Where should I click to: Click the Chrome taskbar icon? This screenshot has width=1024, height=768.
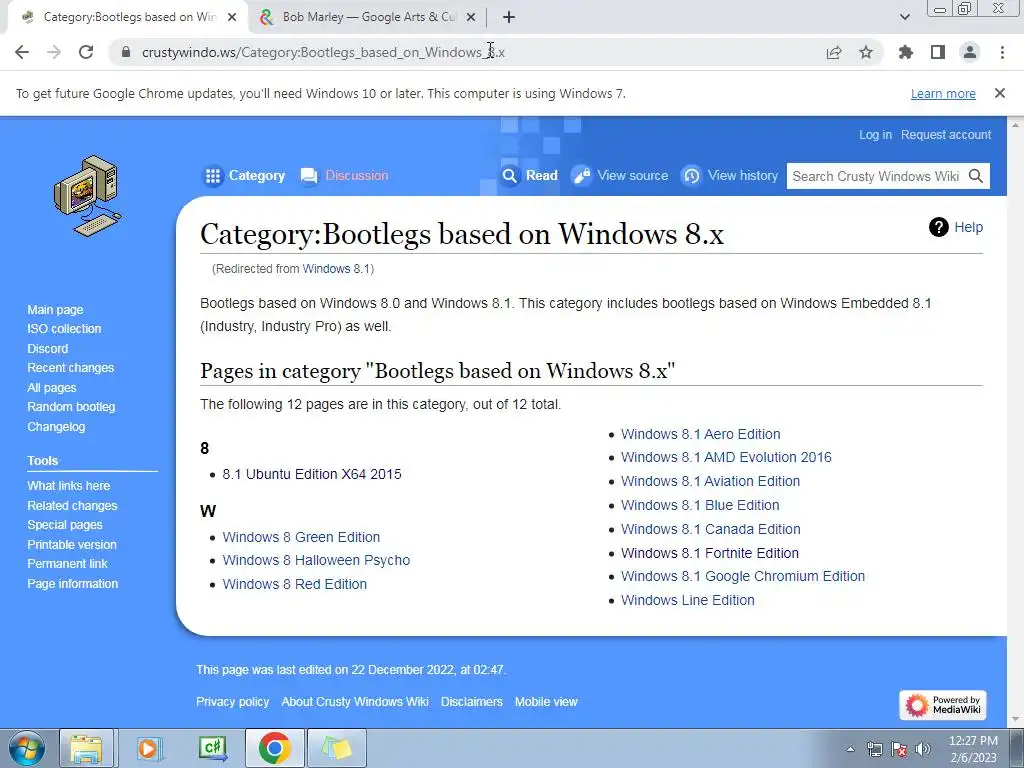click(274, 748)
